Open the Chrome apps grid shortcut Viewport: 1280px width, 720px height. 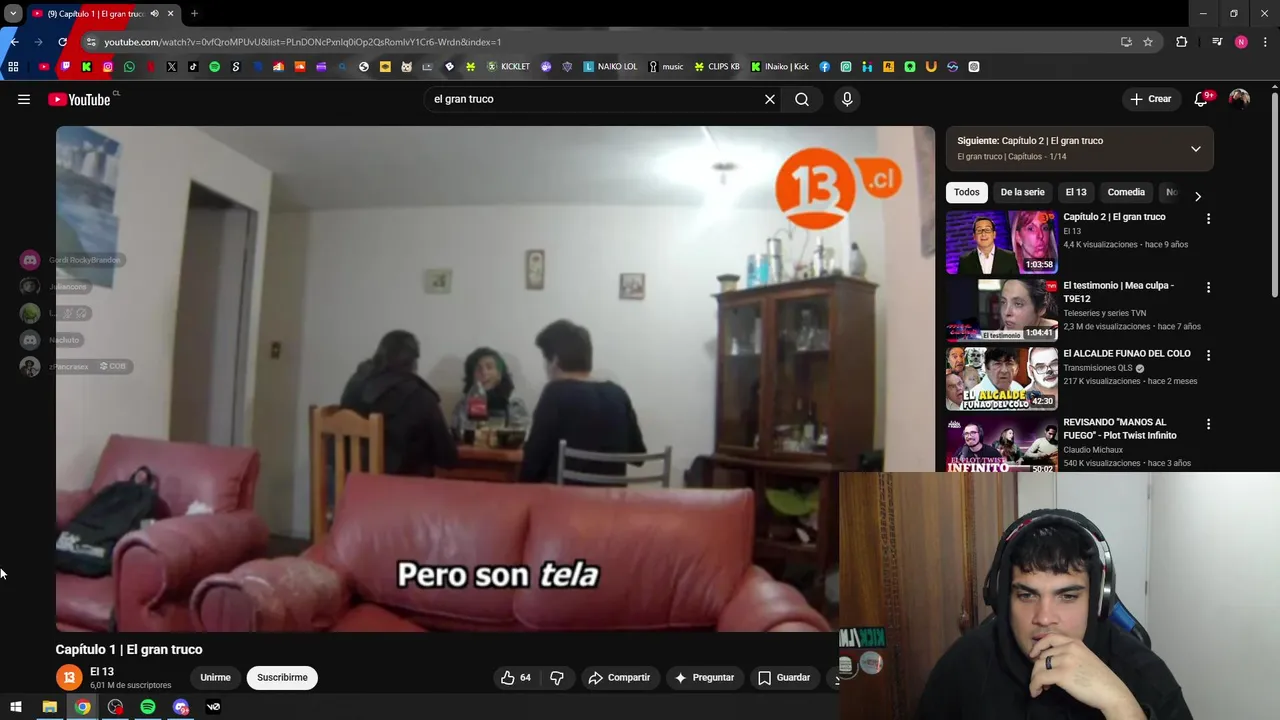tap(13, 67)
